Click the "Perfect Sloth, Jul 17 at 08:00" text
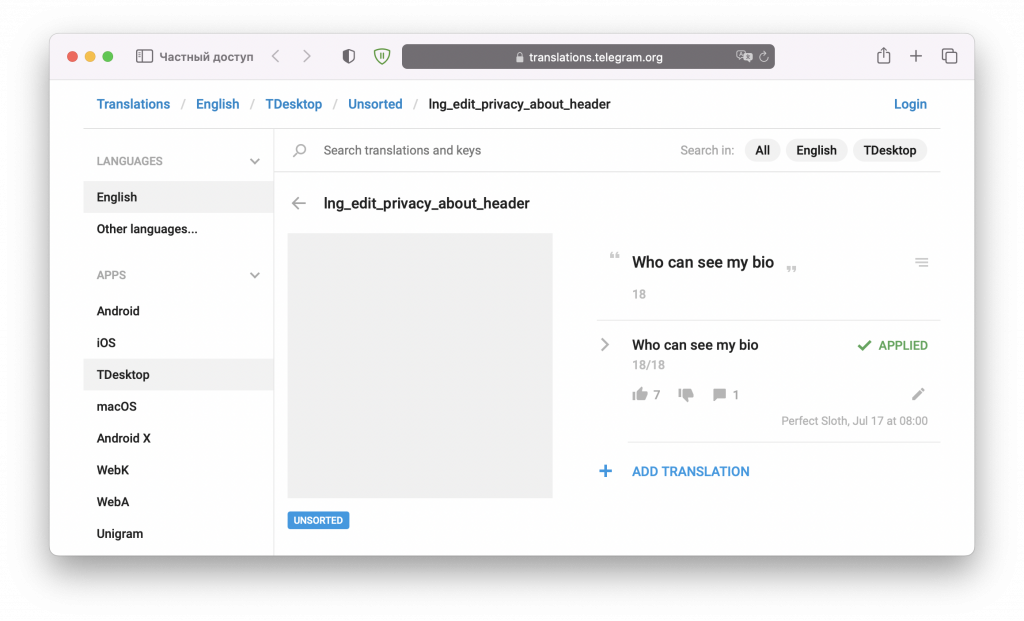This screenshot has width=1024, height=621. (x=854, y=421)
